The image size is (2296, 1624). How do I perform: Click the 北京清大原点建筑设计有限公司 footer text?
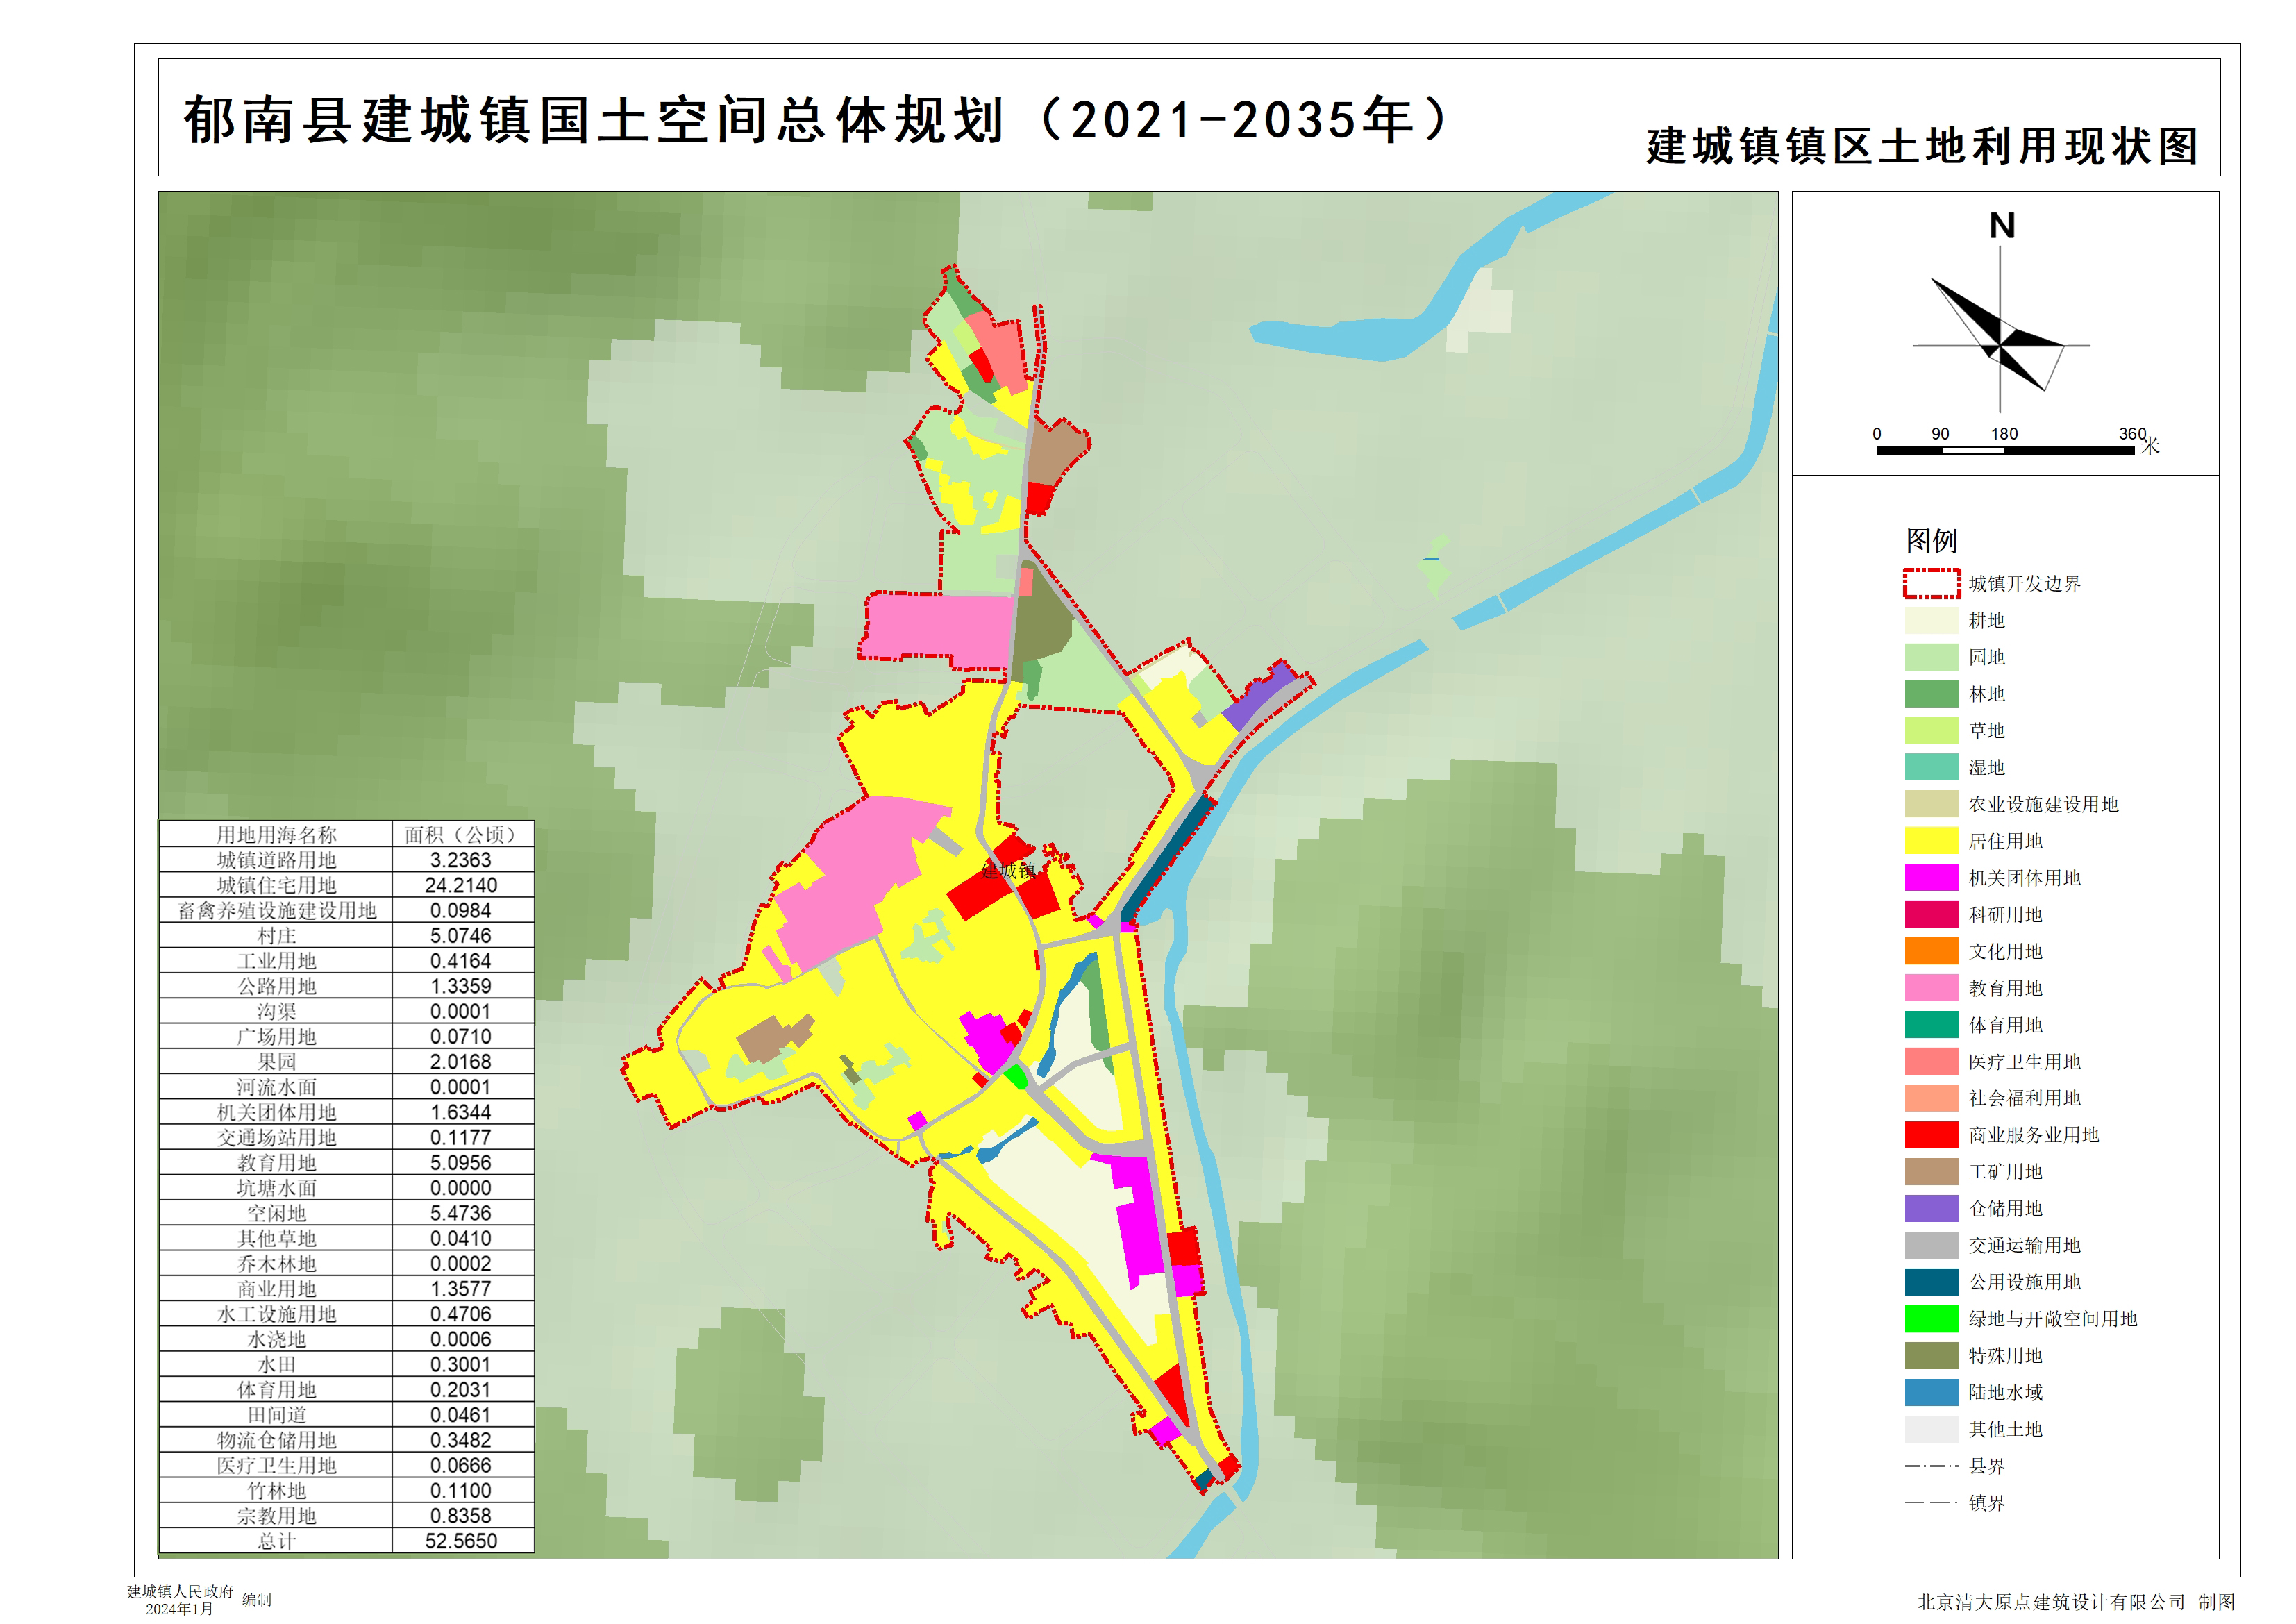coord(2051,1602)
